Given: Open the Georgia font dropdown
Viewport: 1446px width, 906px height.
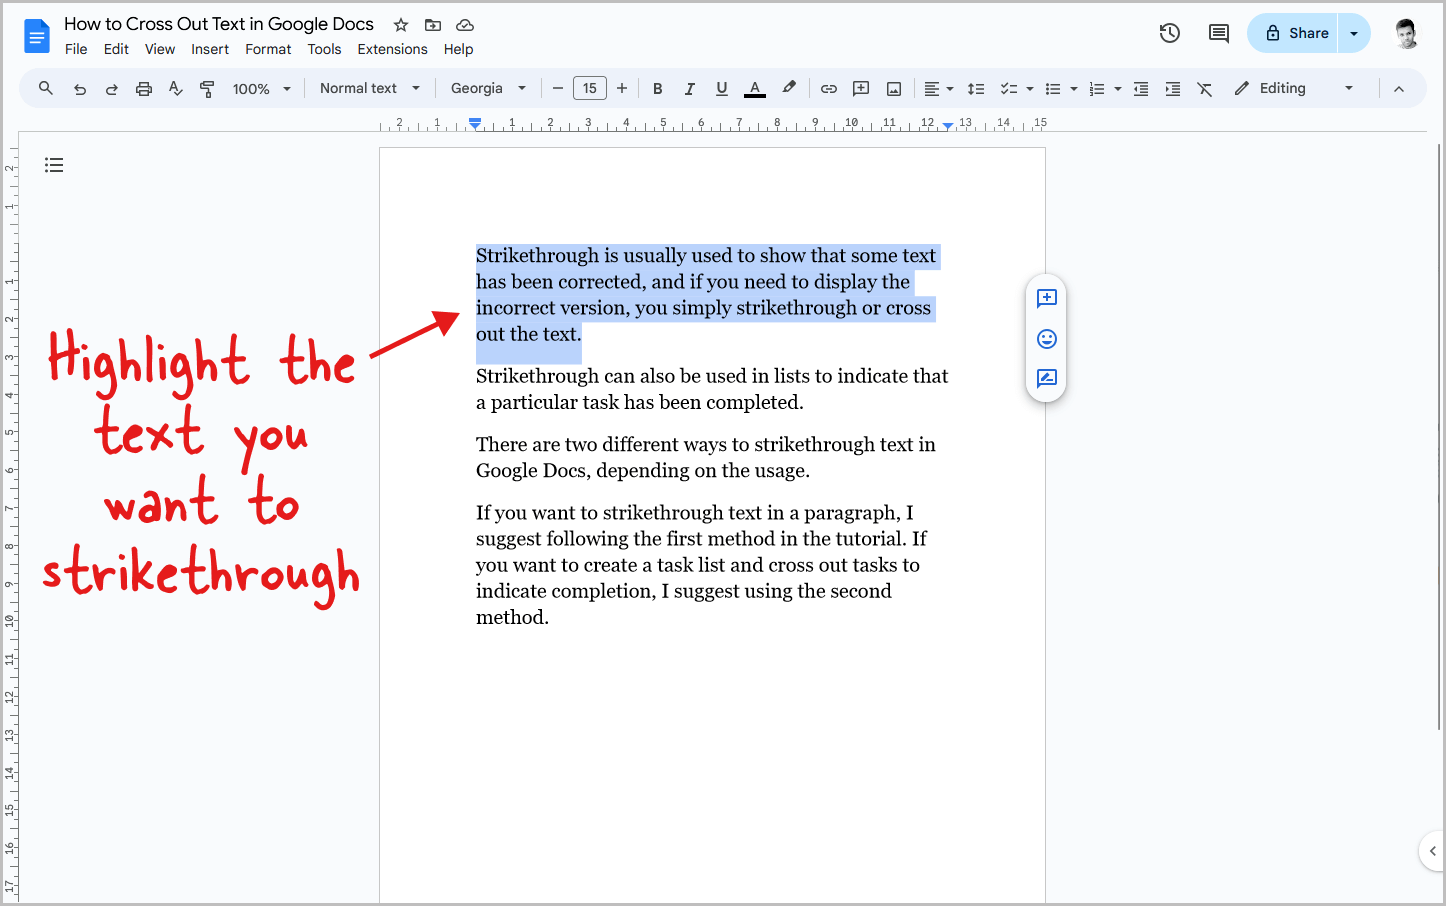Looking at the screenshot, I should click(x=488, y=88).
